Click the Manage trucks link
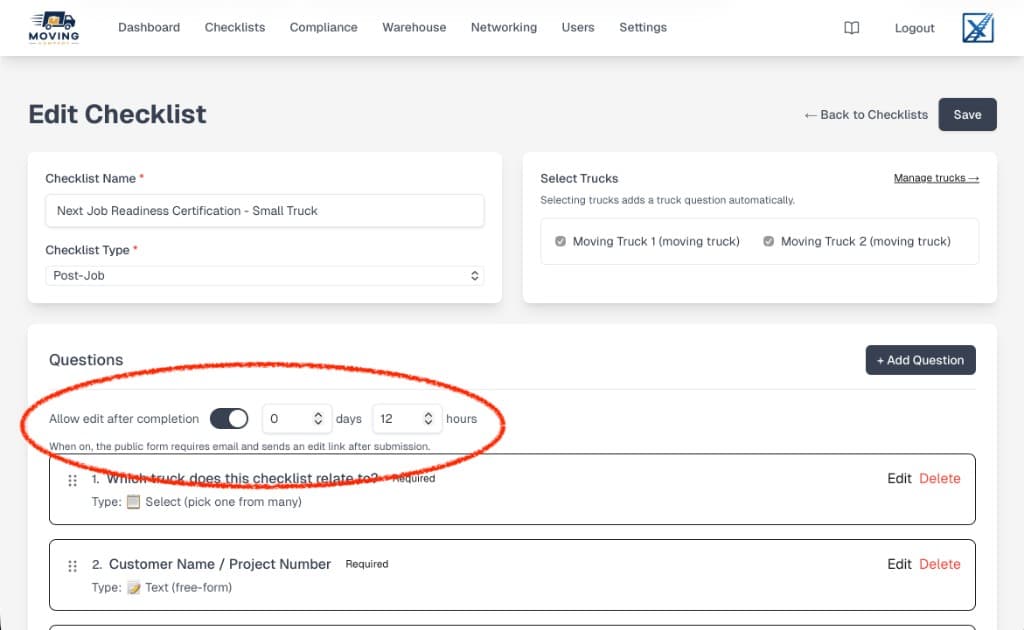Viewport: 1024px width, 630px height. [x=936, y=178]
